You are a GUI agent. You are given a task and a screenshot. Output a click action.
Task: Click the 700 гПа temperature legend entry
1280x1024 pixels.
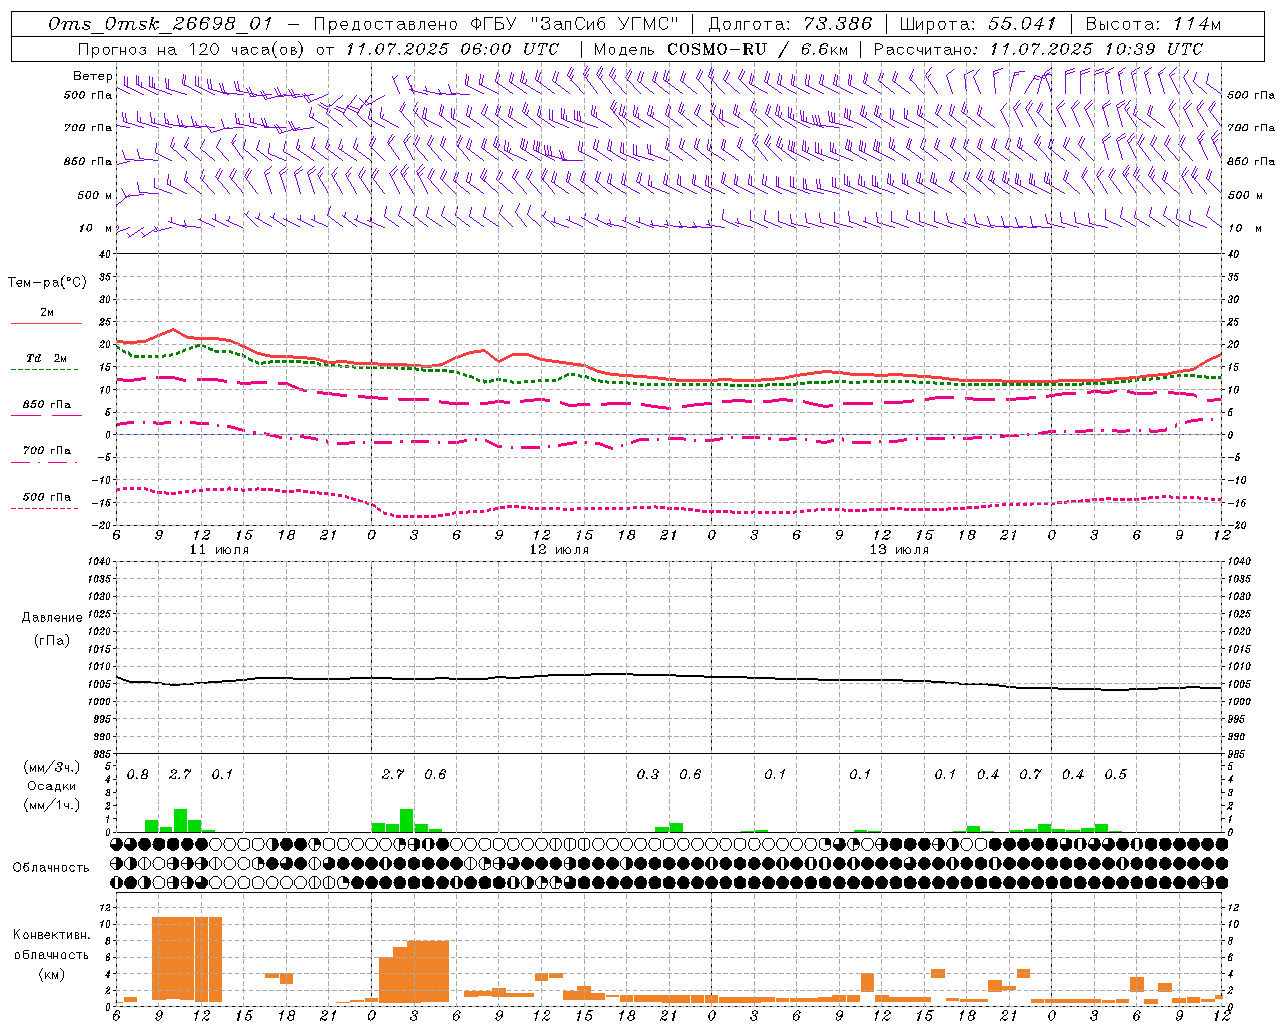(x=47, y=451)
